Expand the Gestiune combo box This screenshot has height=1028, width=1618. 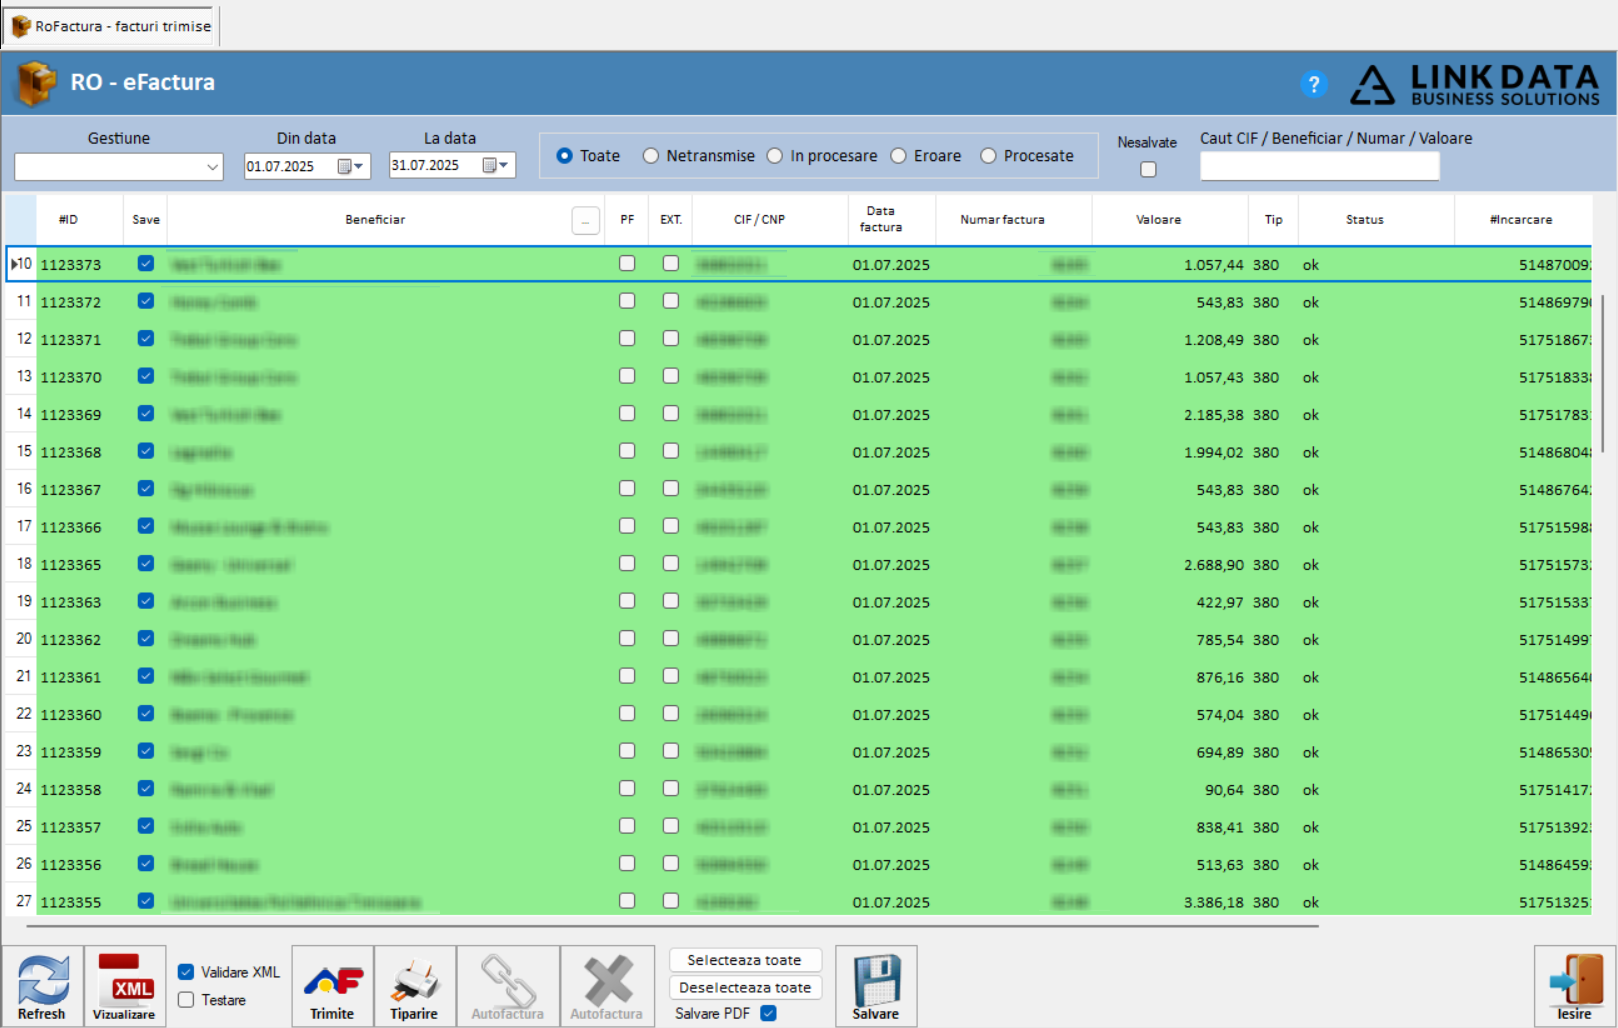tap(212, 167)
